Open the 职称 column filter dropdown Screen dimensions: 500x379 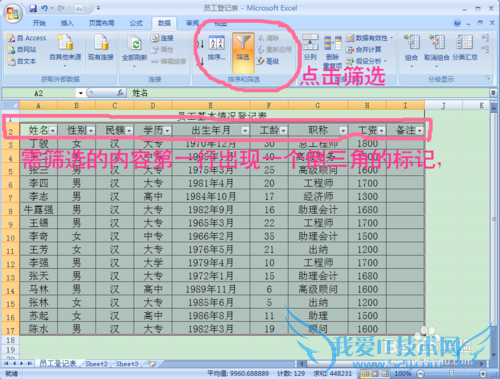tap(343, 131)
